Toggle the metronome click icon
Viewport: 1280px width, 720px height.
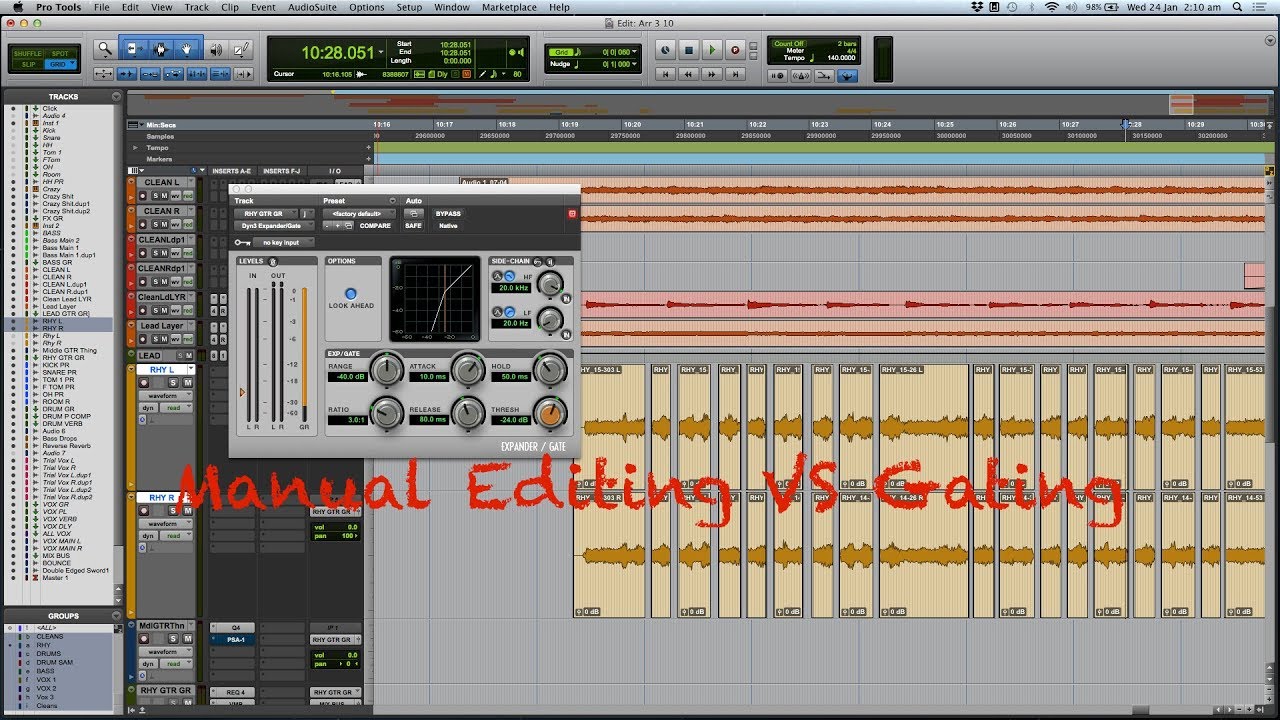coord(801,76)
